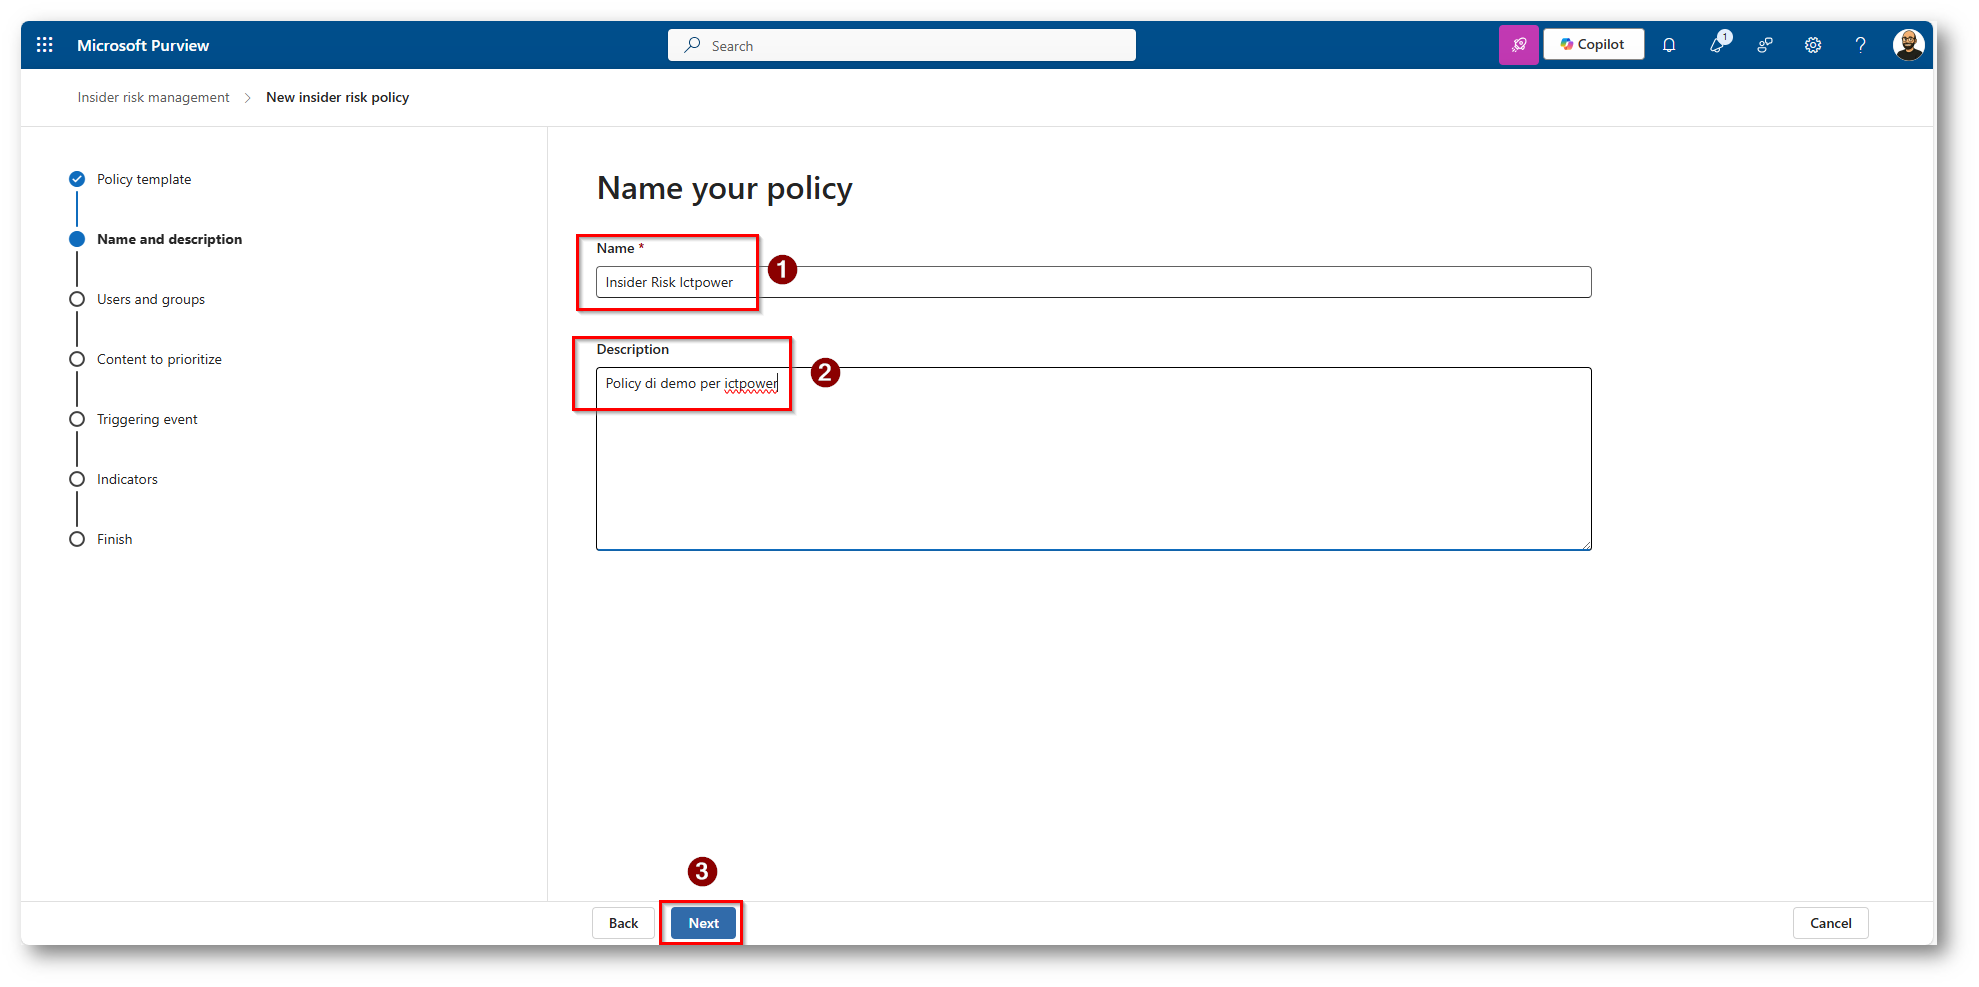This screenshot has height=987, width=1979.
Task: Click the Next button
Action: [703, 923]
